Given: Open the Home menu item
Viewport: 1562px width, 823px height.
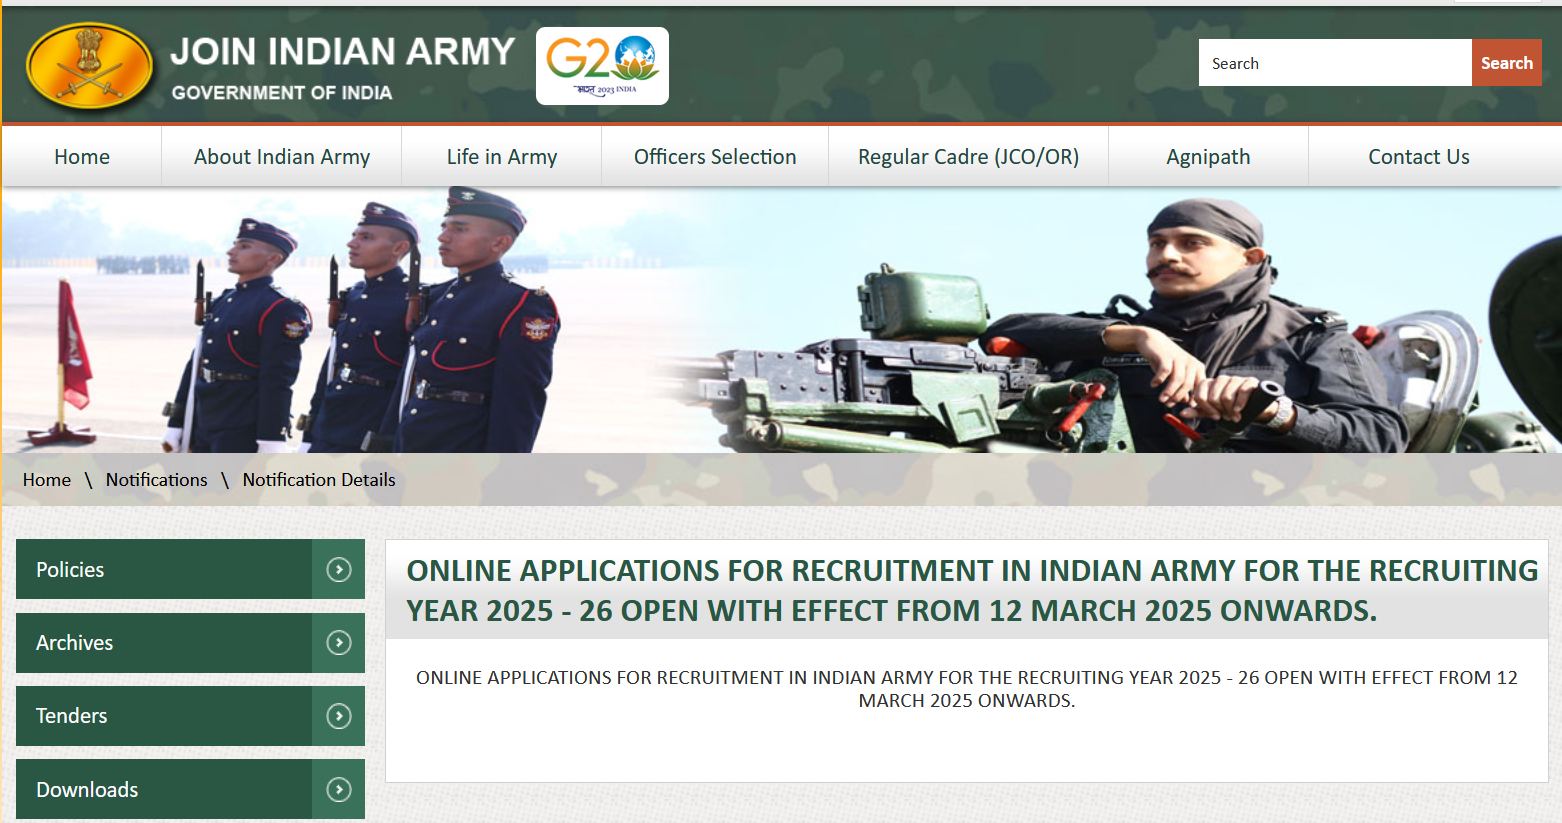Looking at the screenshot, I should 82,156.
